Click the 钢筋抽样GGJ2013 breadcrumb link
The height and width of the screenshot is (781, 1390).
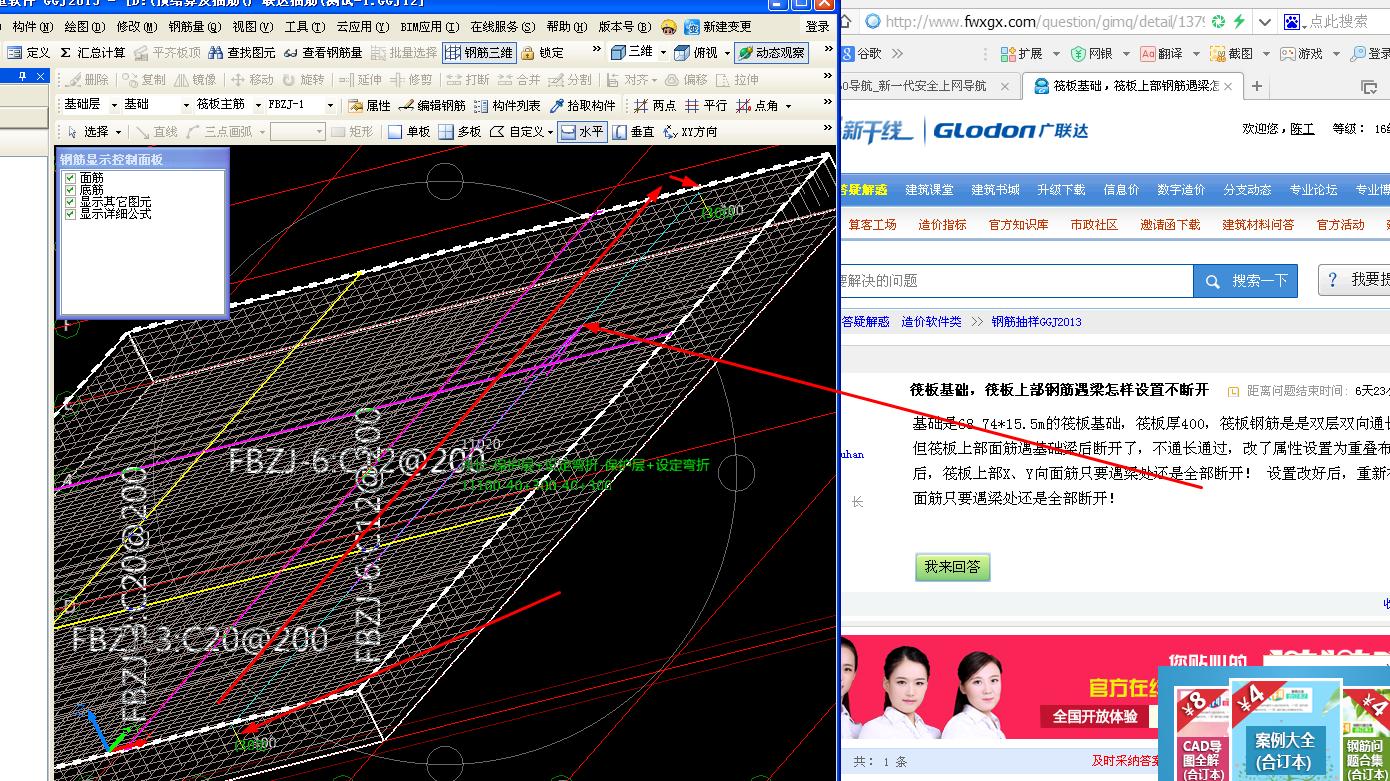coord(1036,322)
